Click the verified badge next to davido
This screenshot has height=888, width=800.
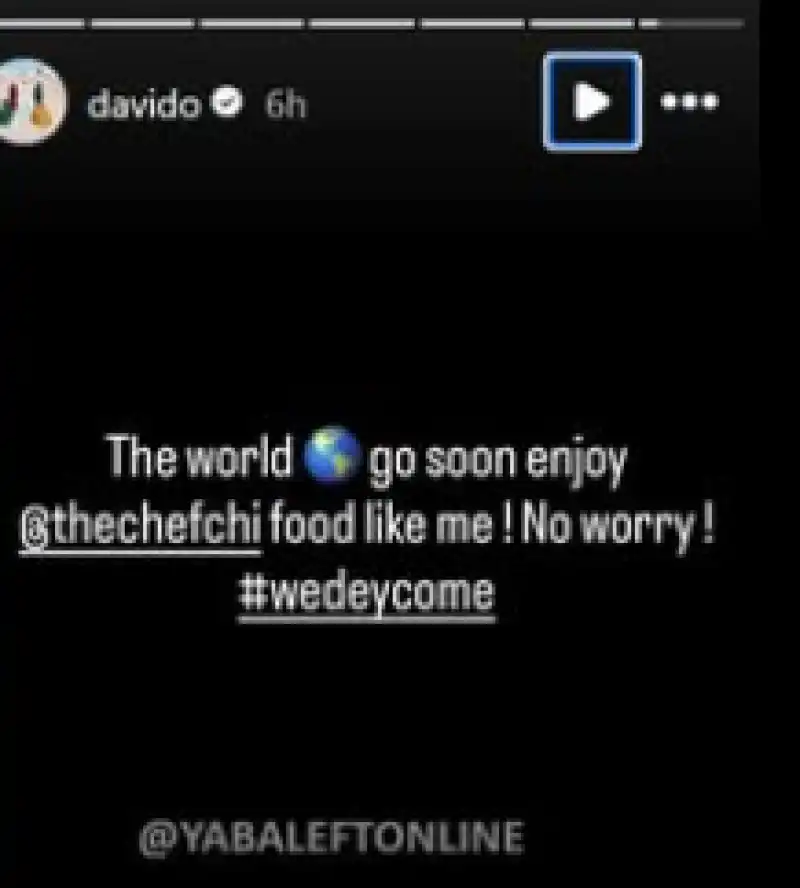pyautogui.click(x=227, y=102)
